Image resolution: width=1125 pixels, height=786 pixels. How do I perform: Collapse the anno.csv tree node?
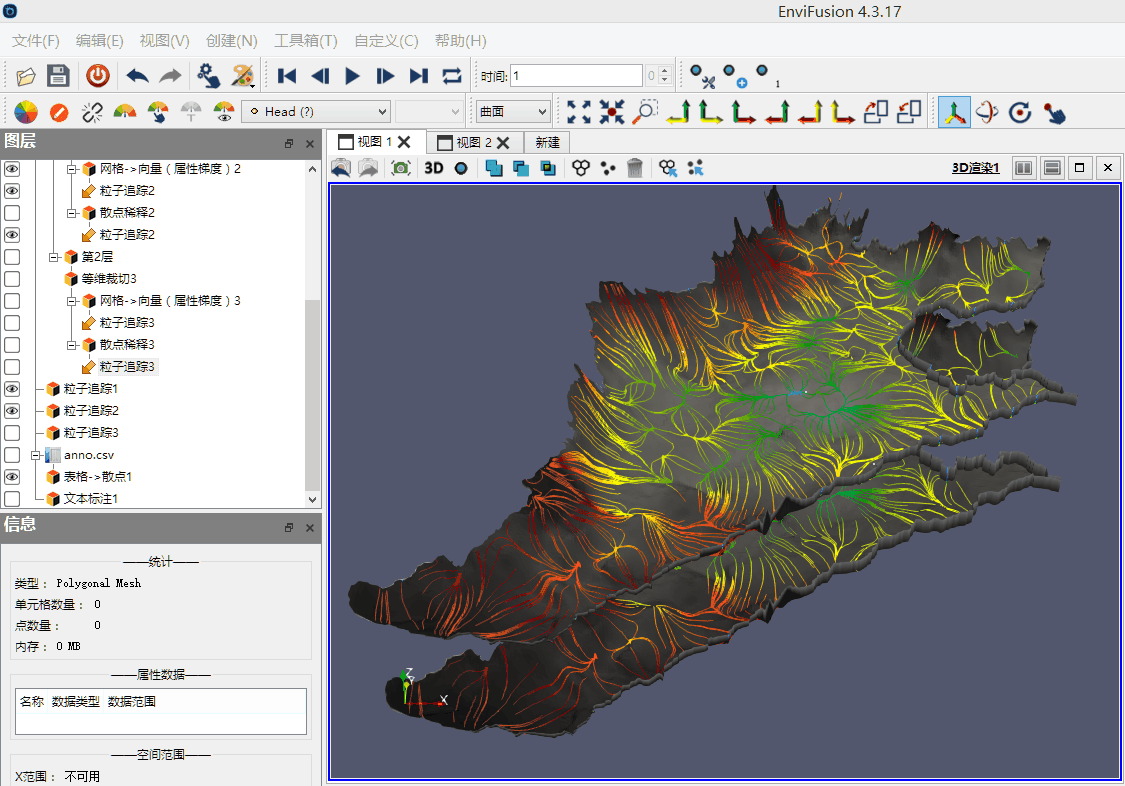tap(36, 455)
